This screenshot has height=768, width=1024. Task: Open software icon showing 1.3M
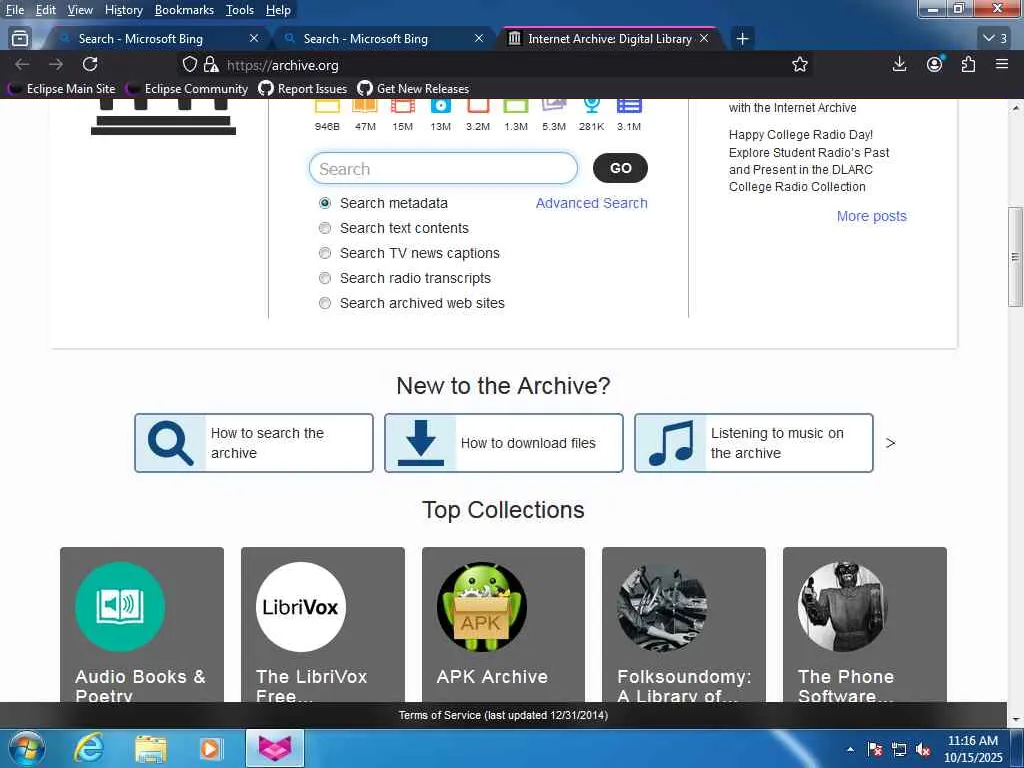(516, 106)
